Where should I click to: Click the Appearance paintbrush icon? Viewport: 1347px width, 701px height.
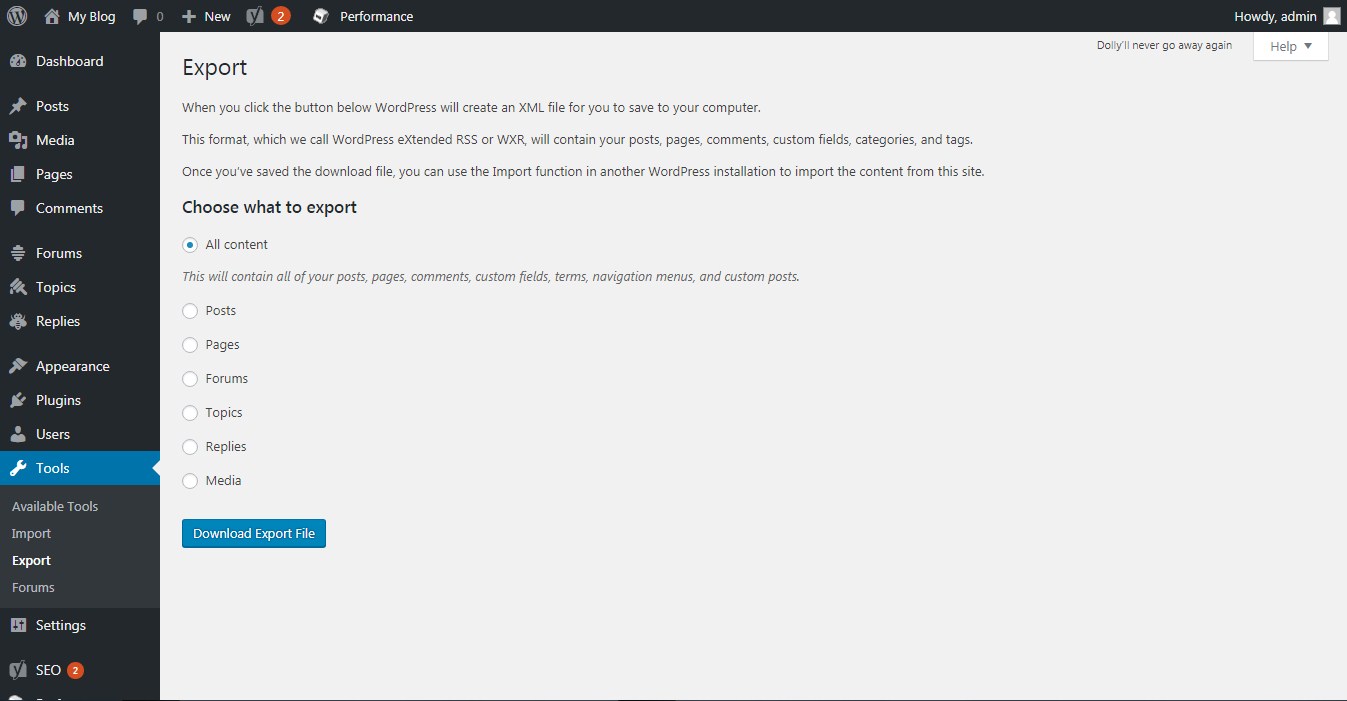click(x=18, y=366)
